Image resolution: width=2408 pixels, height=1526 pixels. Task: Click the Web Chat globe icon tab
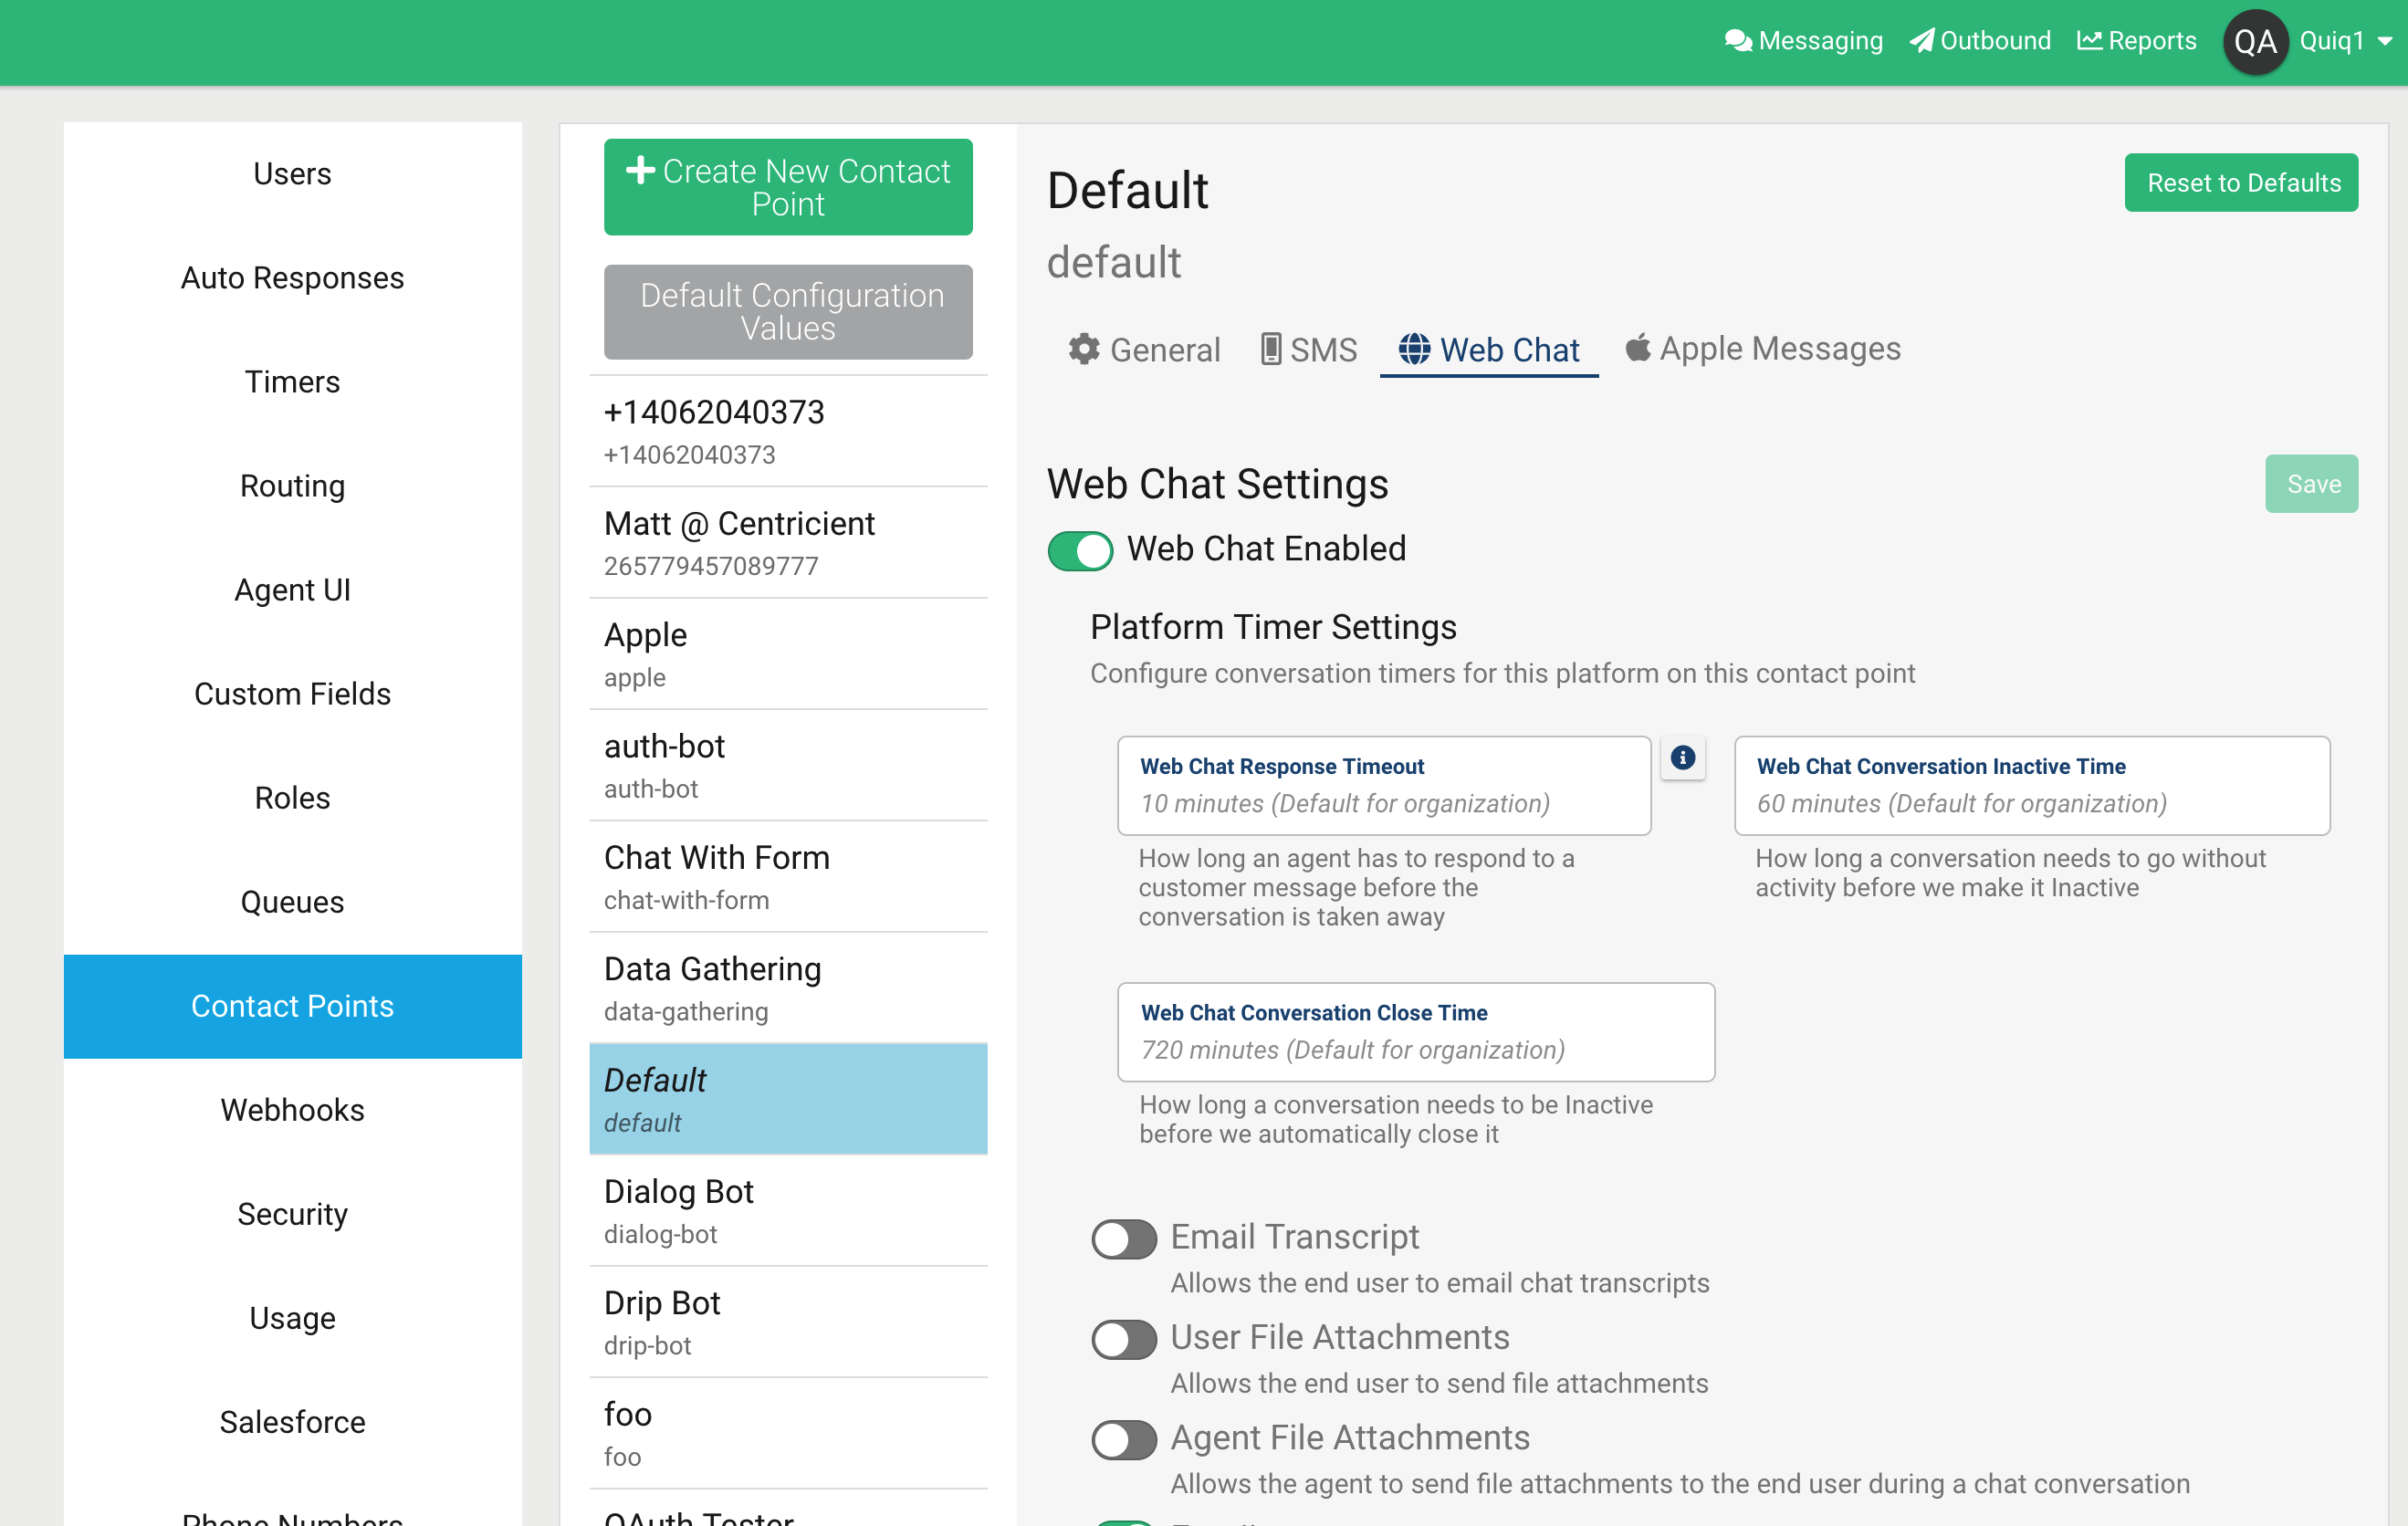1417,348
